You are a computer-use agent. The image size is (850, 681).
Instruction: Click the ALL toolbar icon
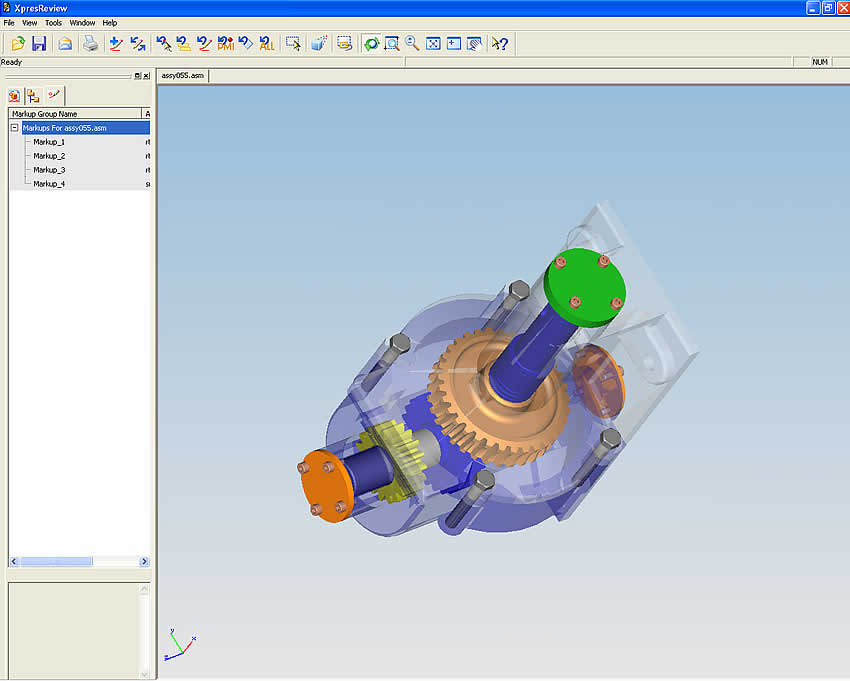point(267,43)
